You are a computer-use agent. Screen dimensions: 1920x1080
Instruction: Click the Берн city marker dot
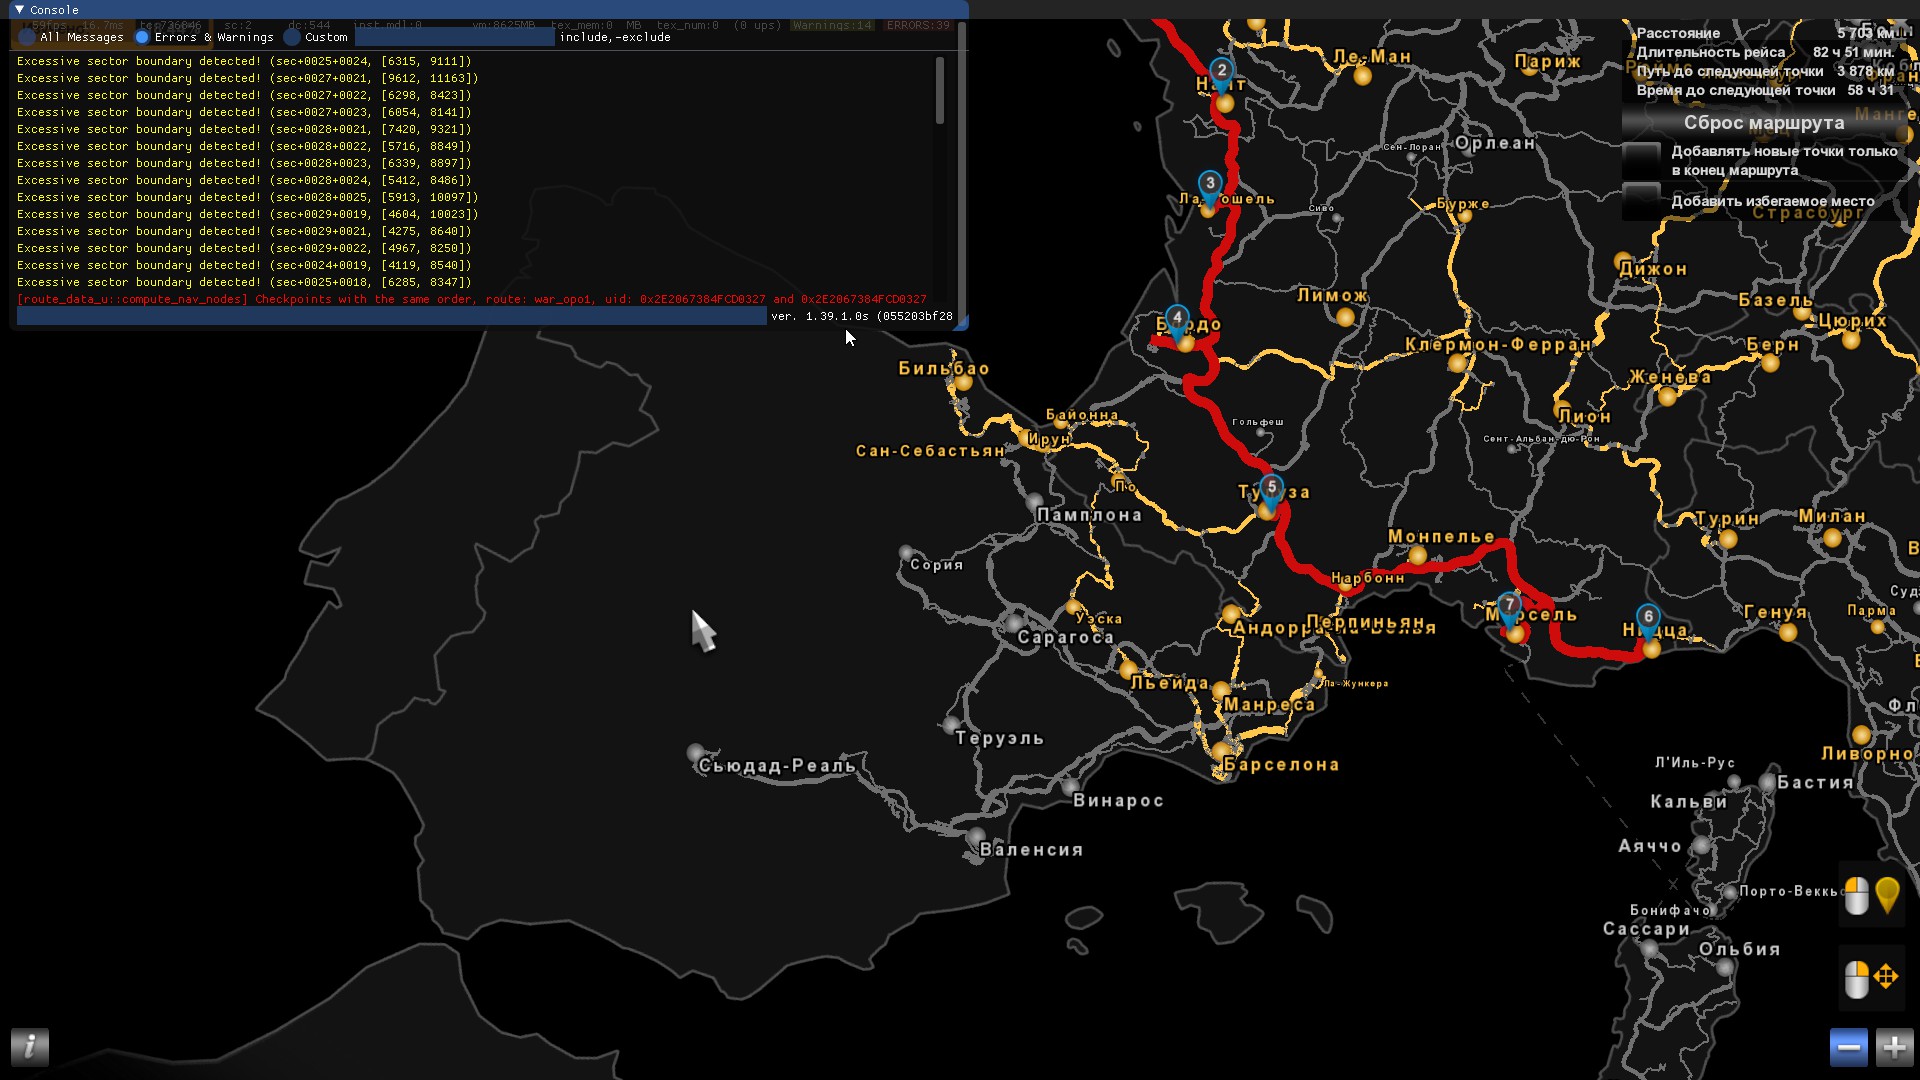click(1770, 363)
